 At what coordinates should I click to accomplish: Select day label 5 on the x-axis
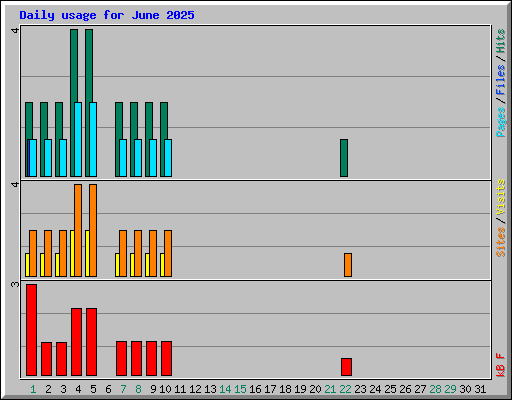click(x=93, y=389)
